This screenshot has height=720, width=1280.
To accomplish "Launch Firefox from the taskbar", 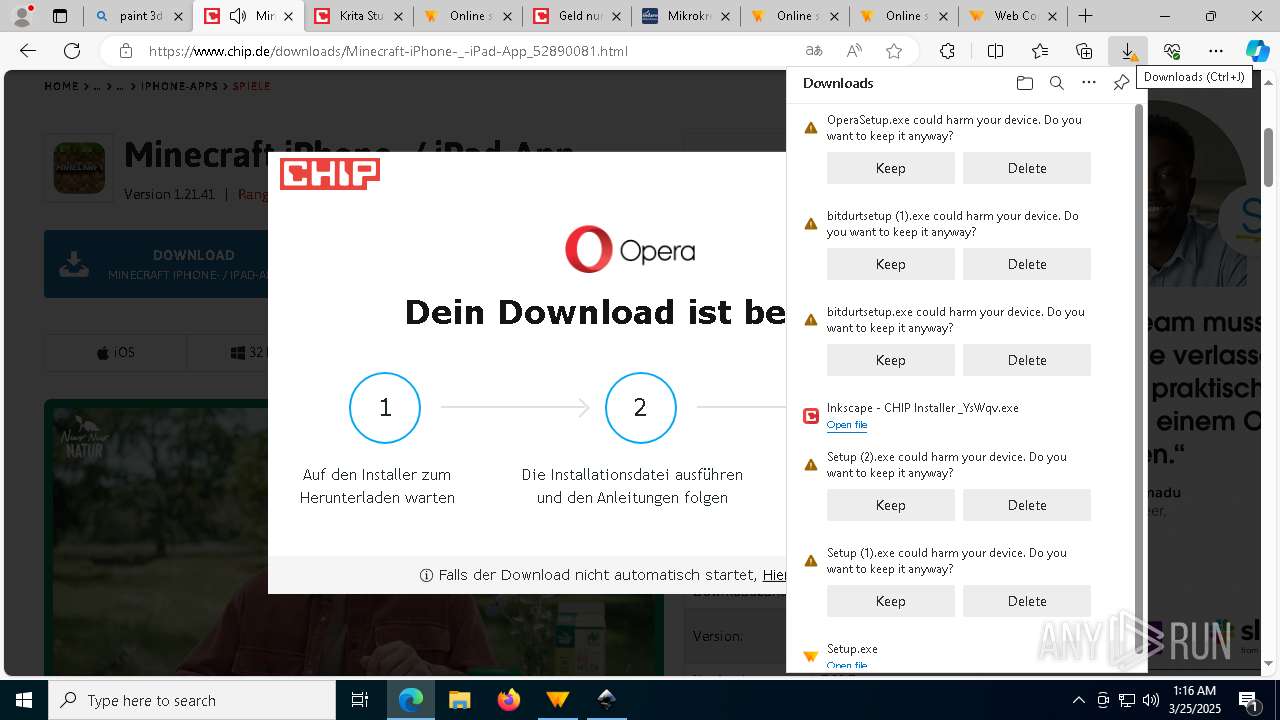I will click(x=509, y=700).
